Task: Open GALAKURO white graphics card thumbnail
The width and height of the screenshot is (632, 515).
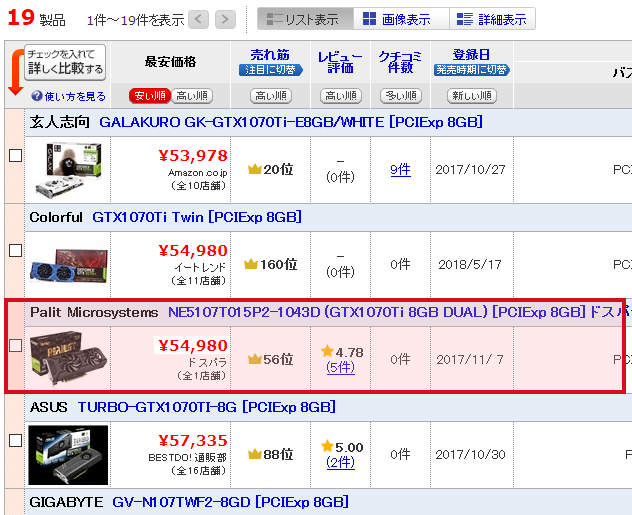Action: click(x=69, y=170)
